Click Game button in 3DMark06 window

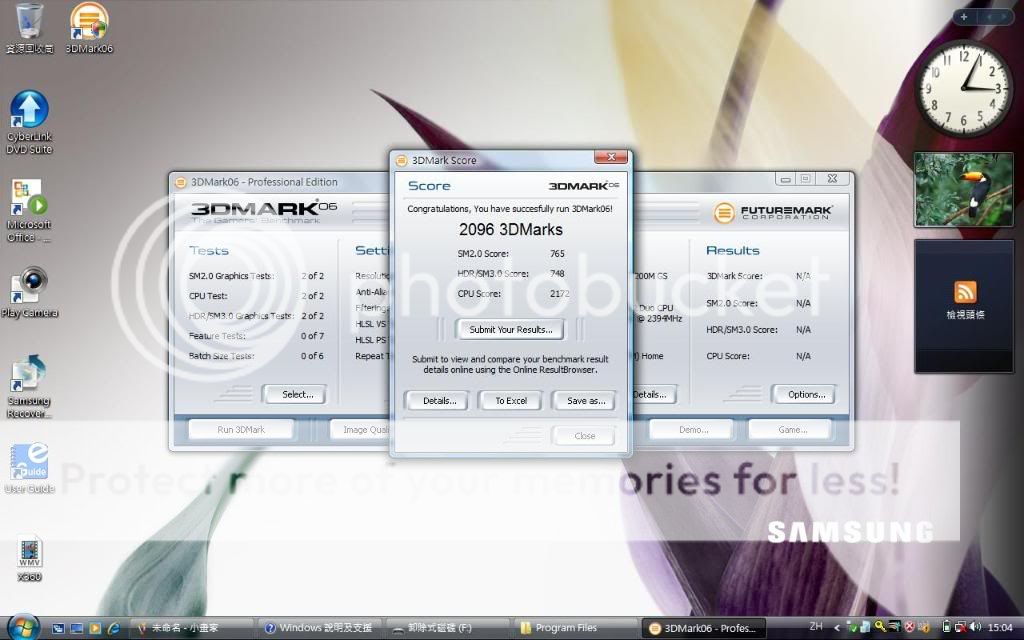tap(792, 430)
